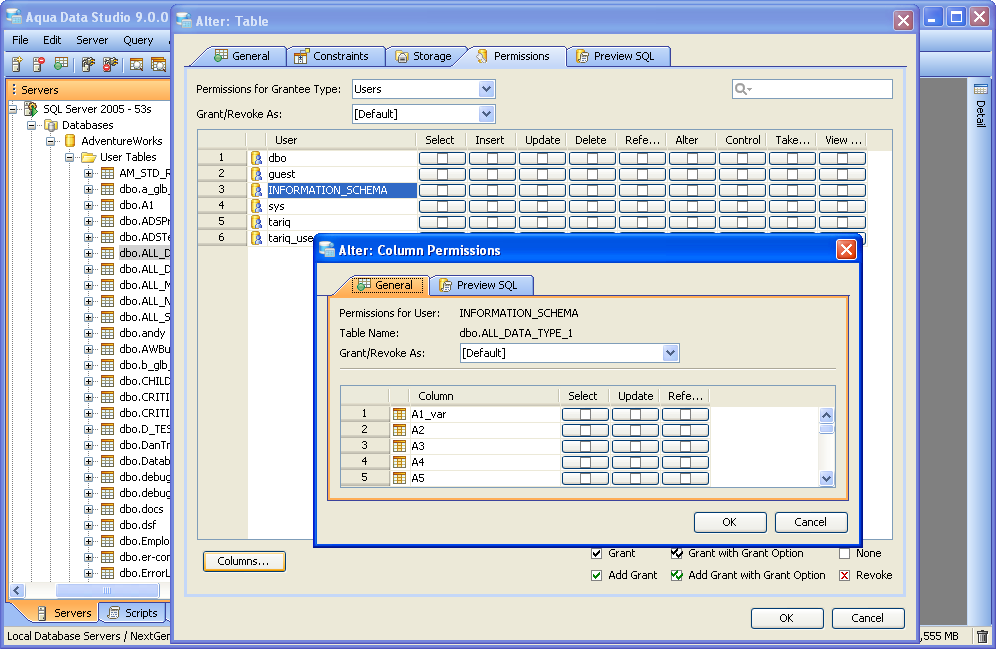Click the search magnifier icon in Permissions

(x=742, y=90)
